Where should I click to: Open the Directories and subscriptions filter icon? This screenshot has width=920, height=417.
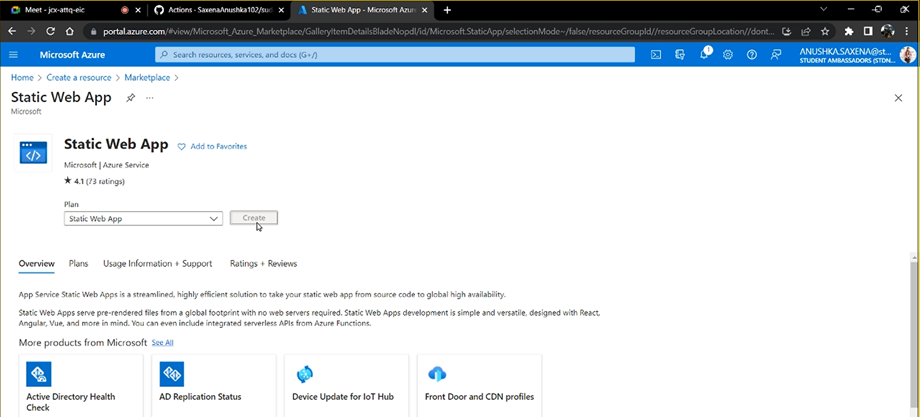(x=680, y=55)
